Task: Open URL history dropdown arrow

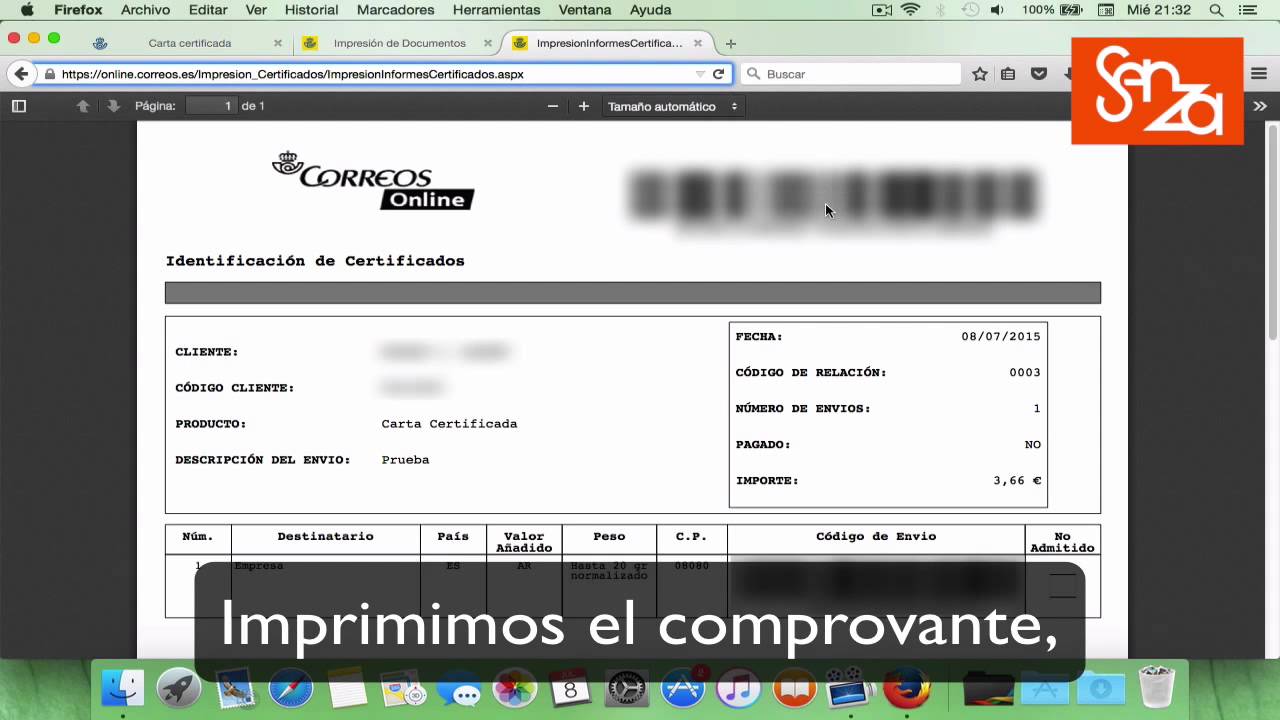Action: point(700,74)
